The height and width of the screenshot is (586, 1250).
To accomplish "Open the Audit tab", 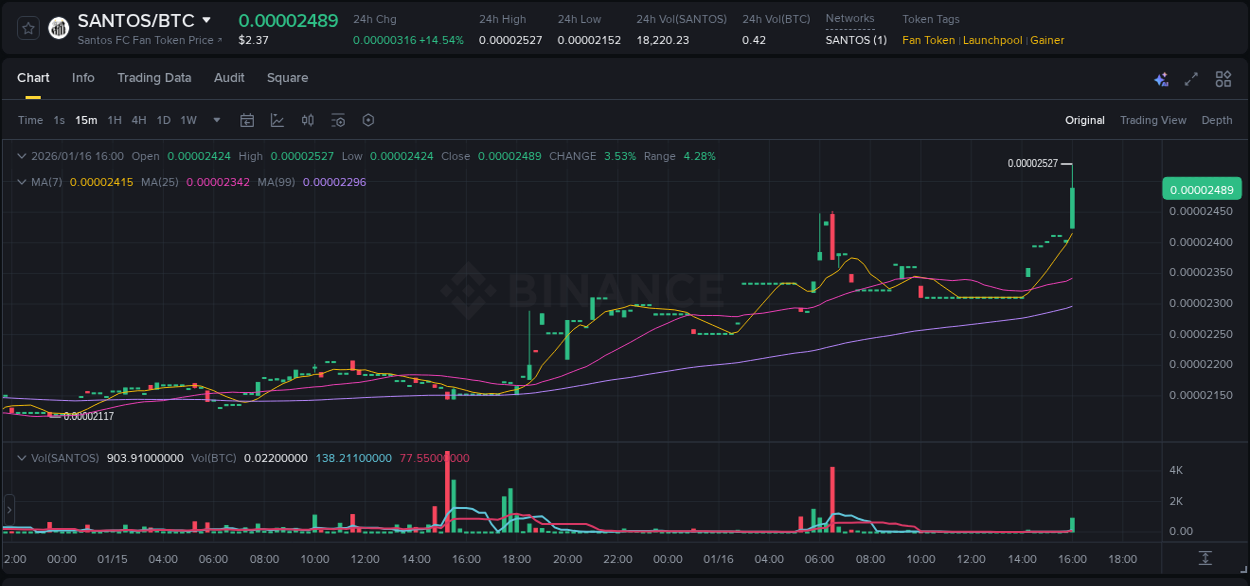I will [x=229, y=78].
